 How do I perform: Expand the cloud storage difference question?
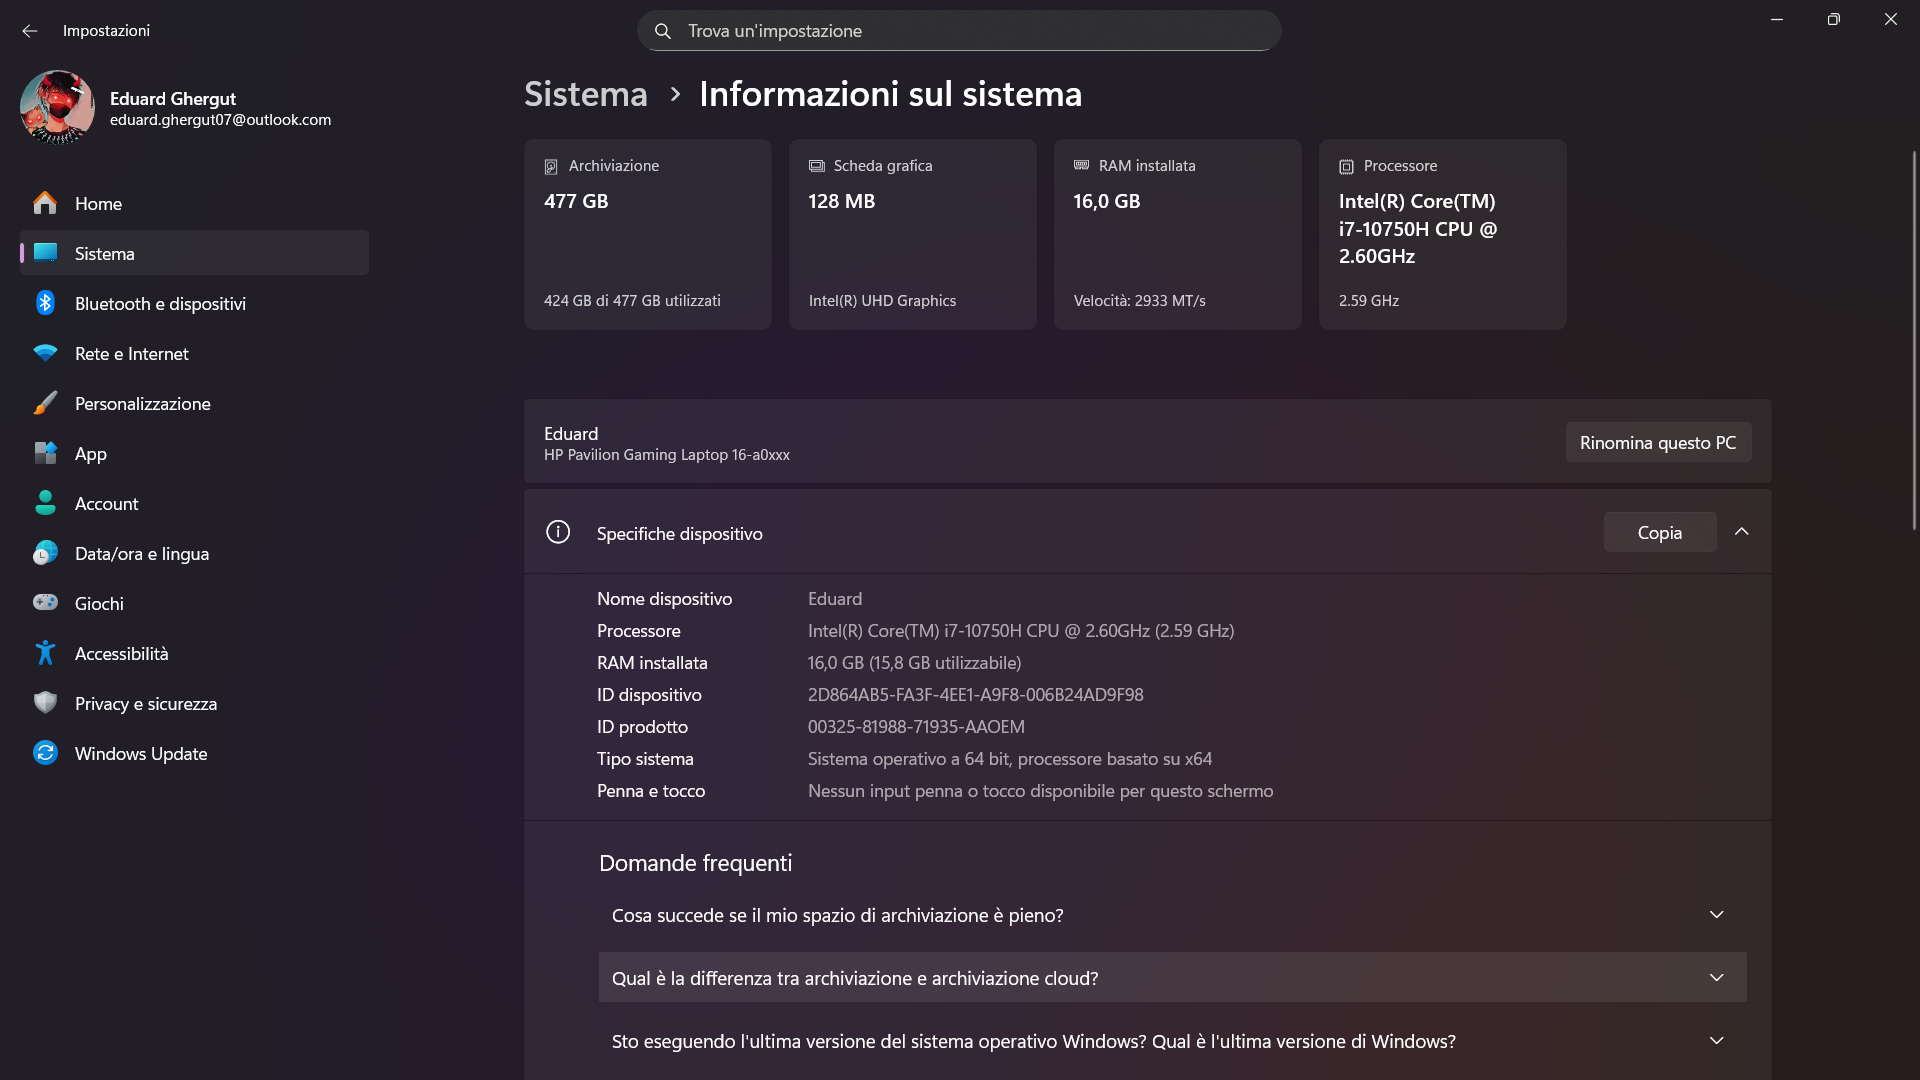point(1172,978)
